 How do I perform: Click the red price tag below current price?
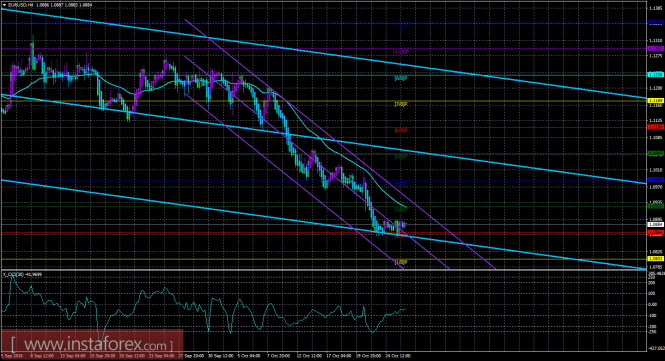656,232
